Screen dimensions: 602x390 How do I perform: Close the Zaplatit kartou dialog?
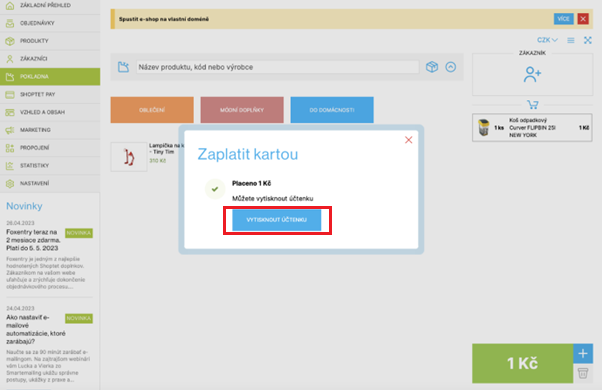pos(408,140)
